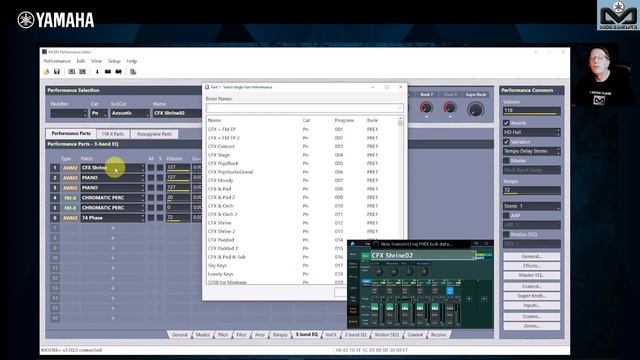
Task: Select the Performance Parts tab
Action: pyautogui.click(x=71, y=133)
